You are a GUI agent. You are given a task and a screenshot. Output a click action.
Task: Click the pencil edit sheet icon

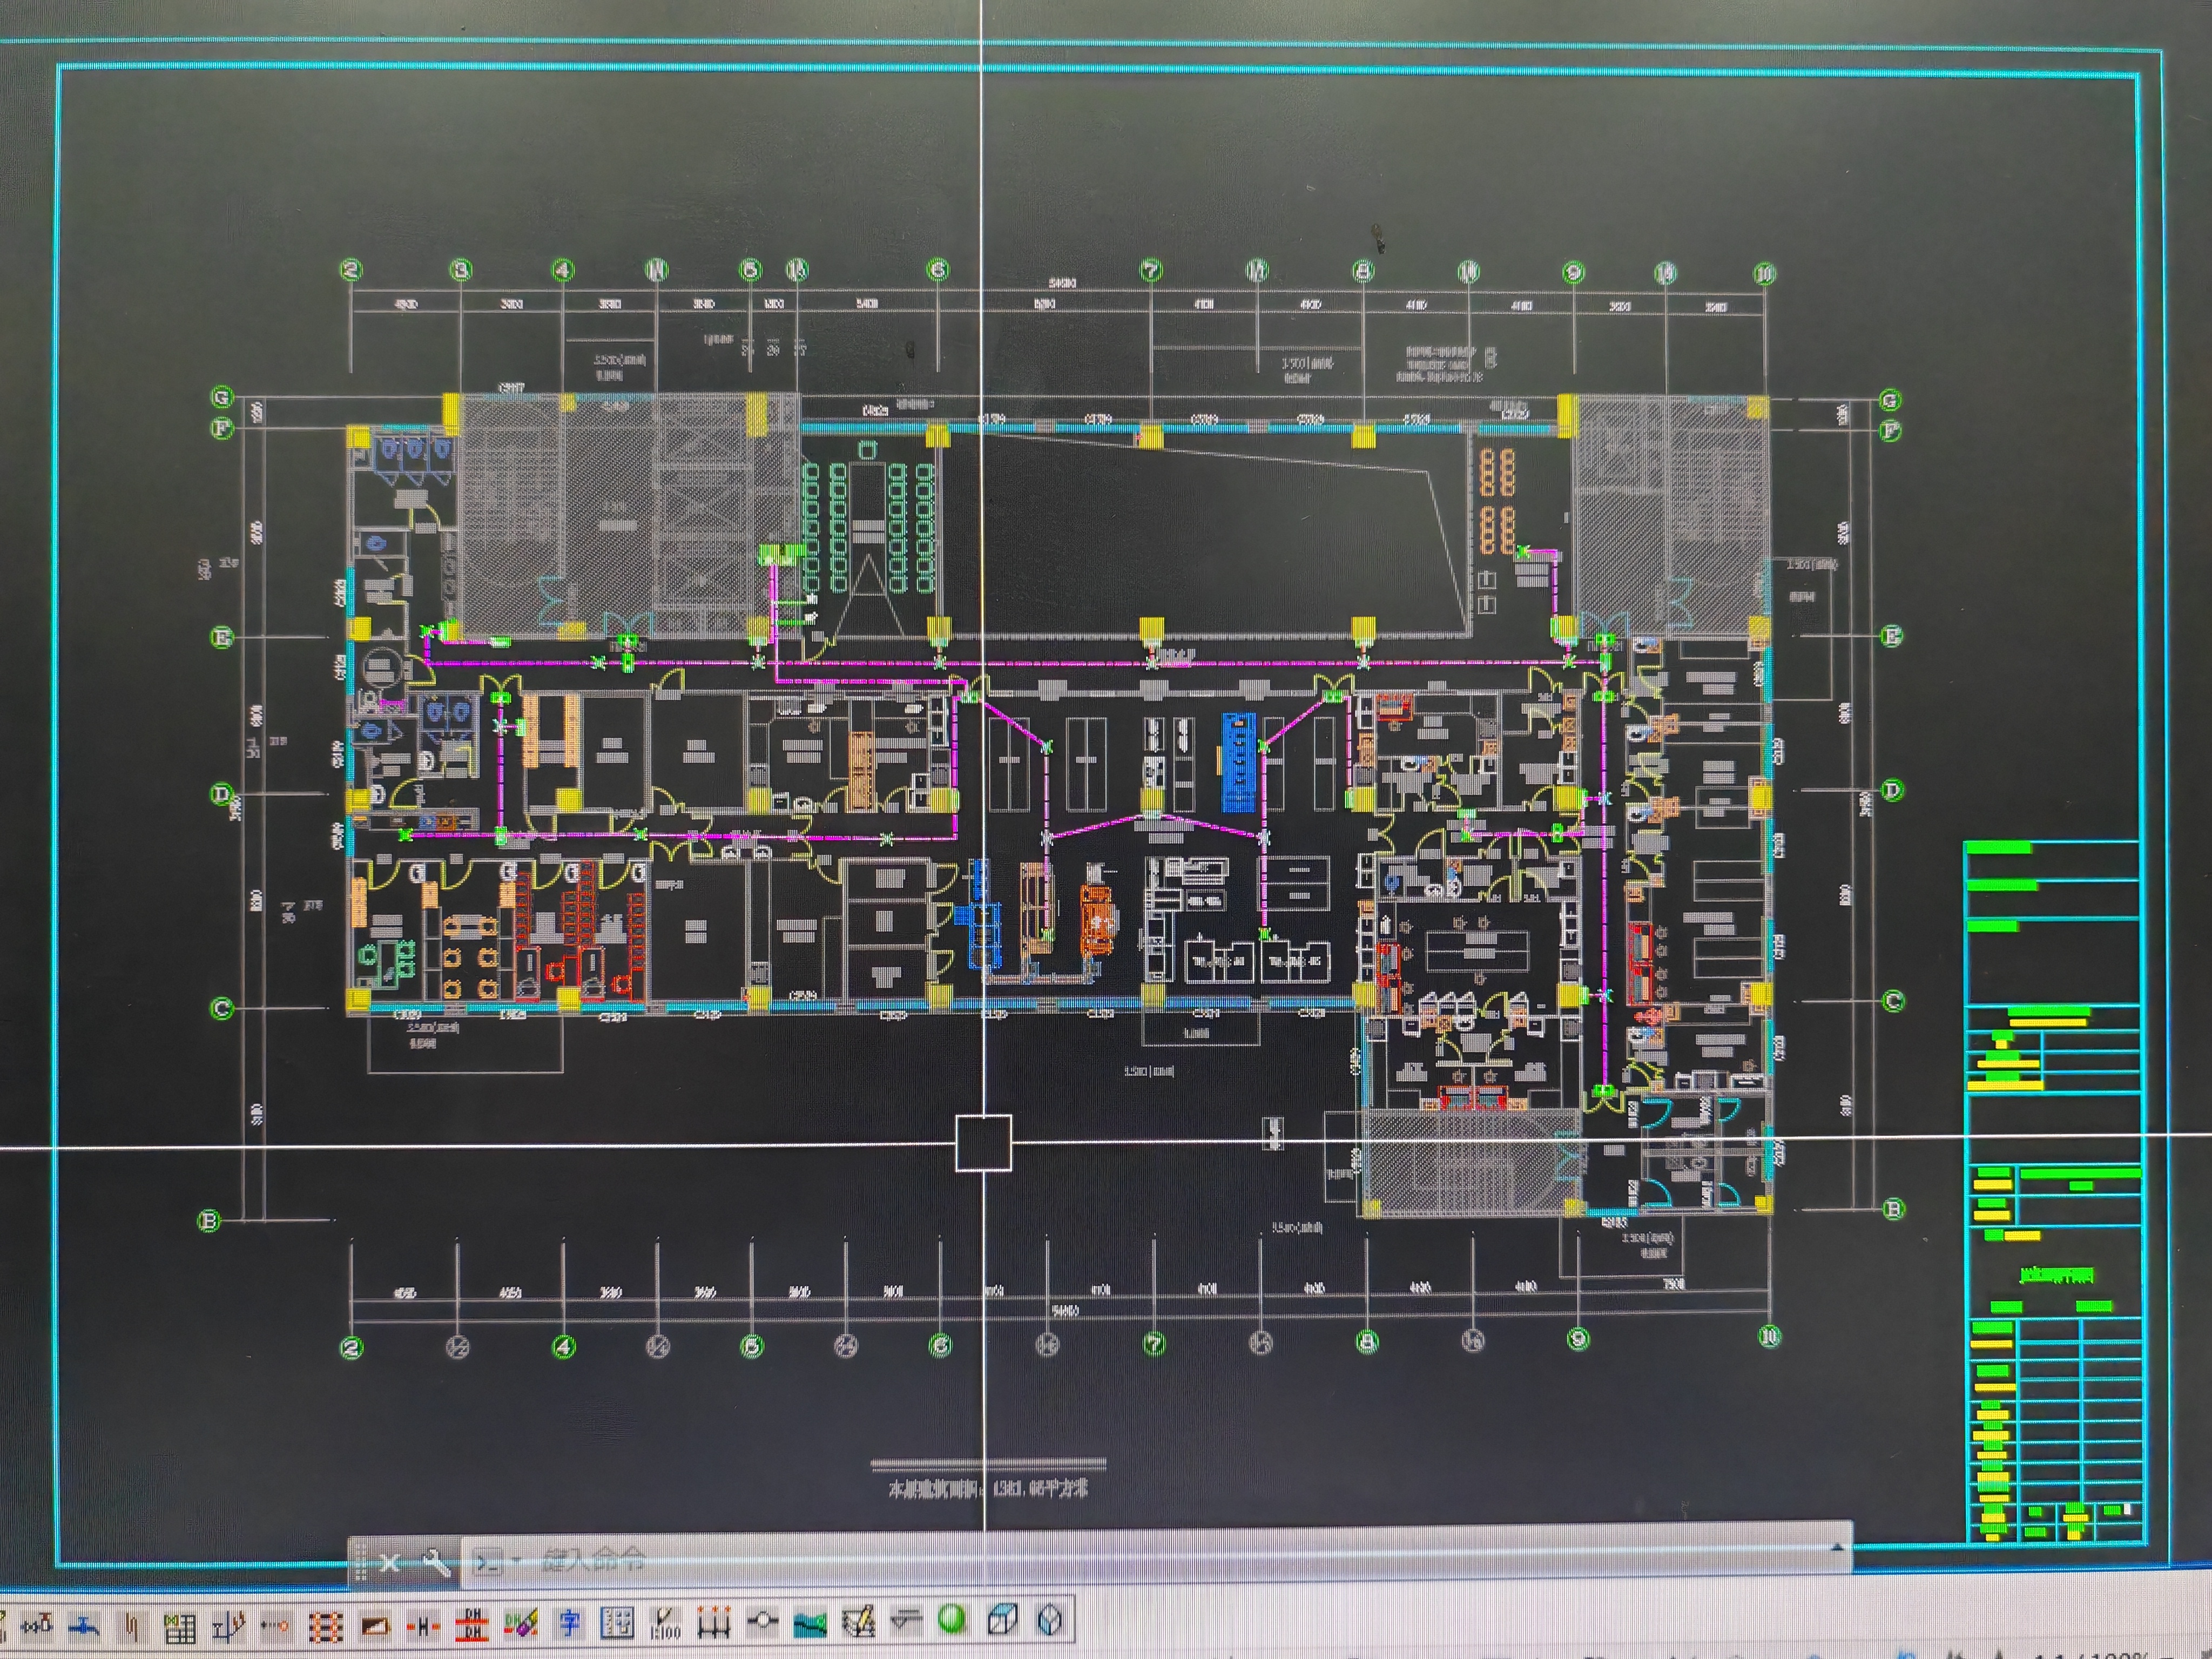coord(858,1622)
